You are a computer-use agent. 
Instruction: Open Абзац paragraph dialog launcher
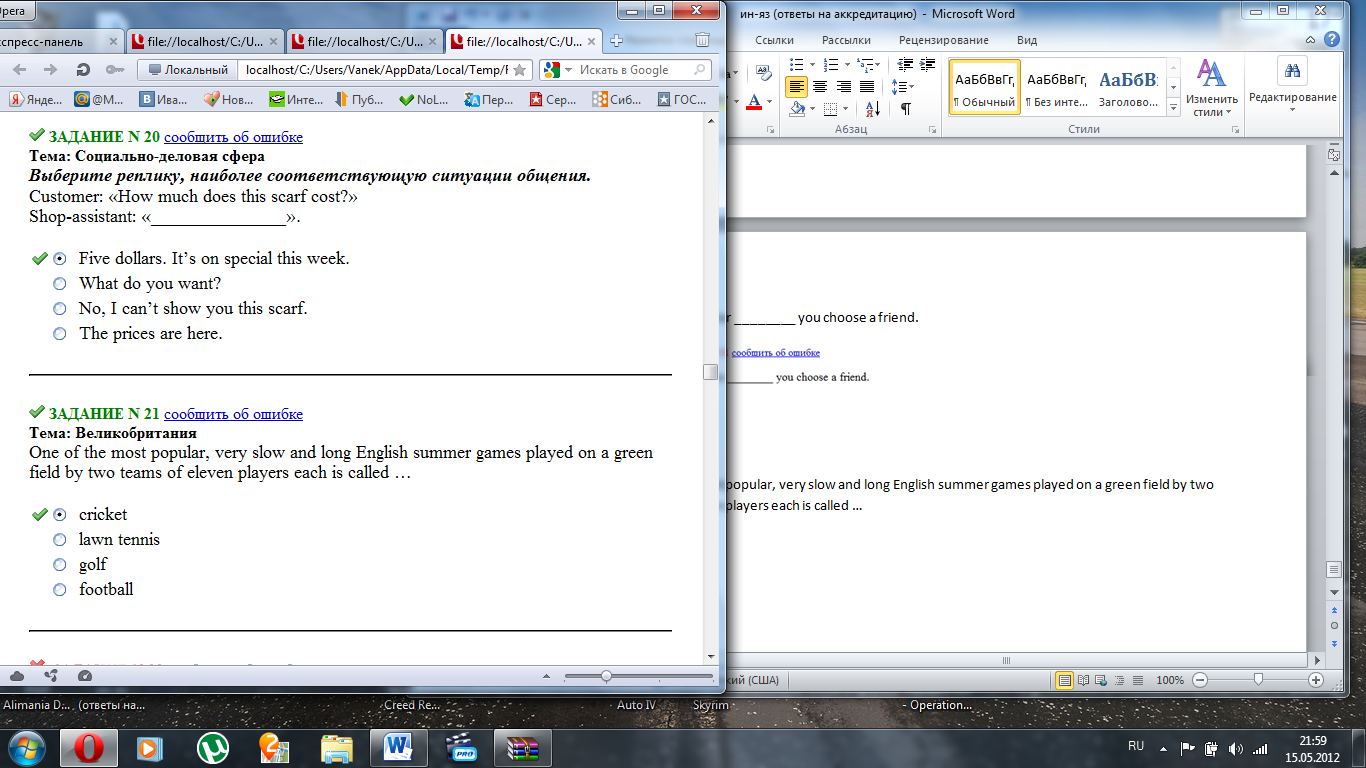(x=932, y=130)
